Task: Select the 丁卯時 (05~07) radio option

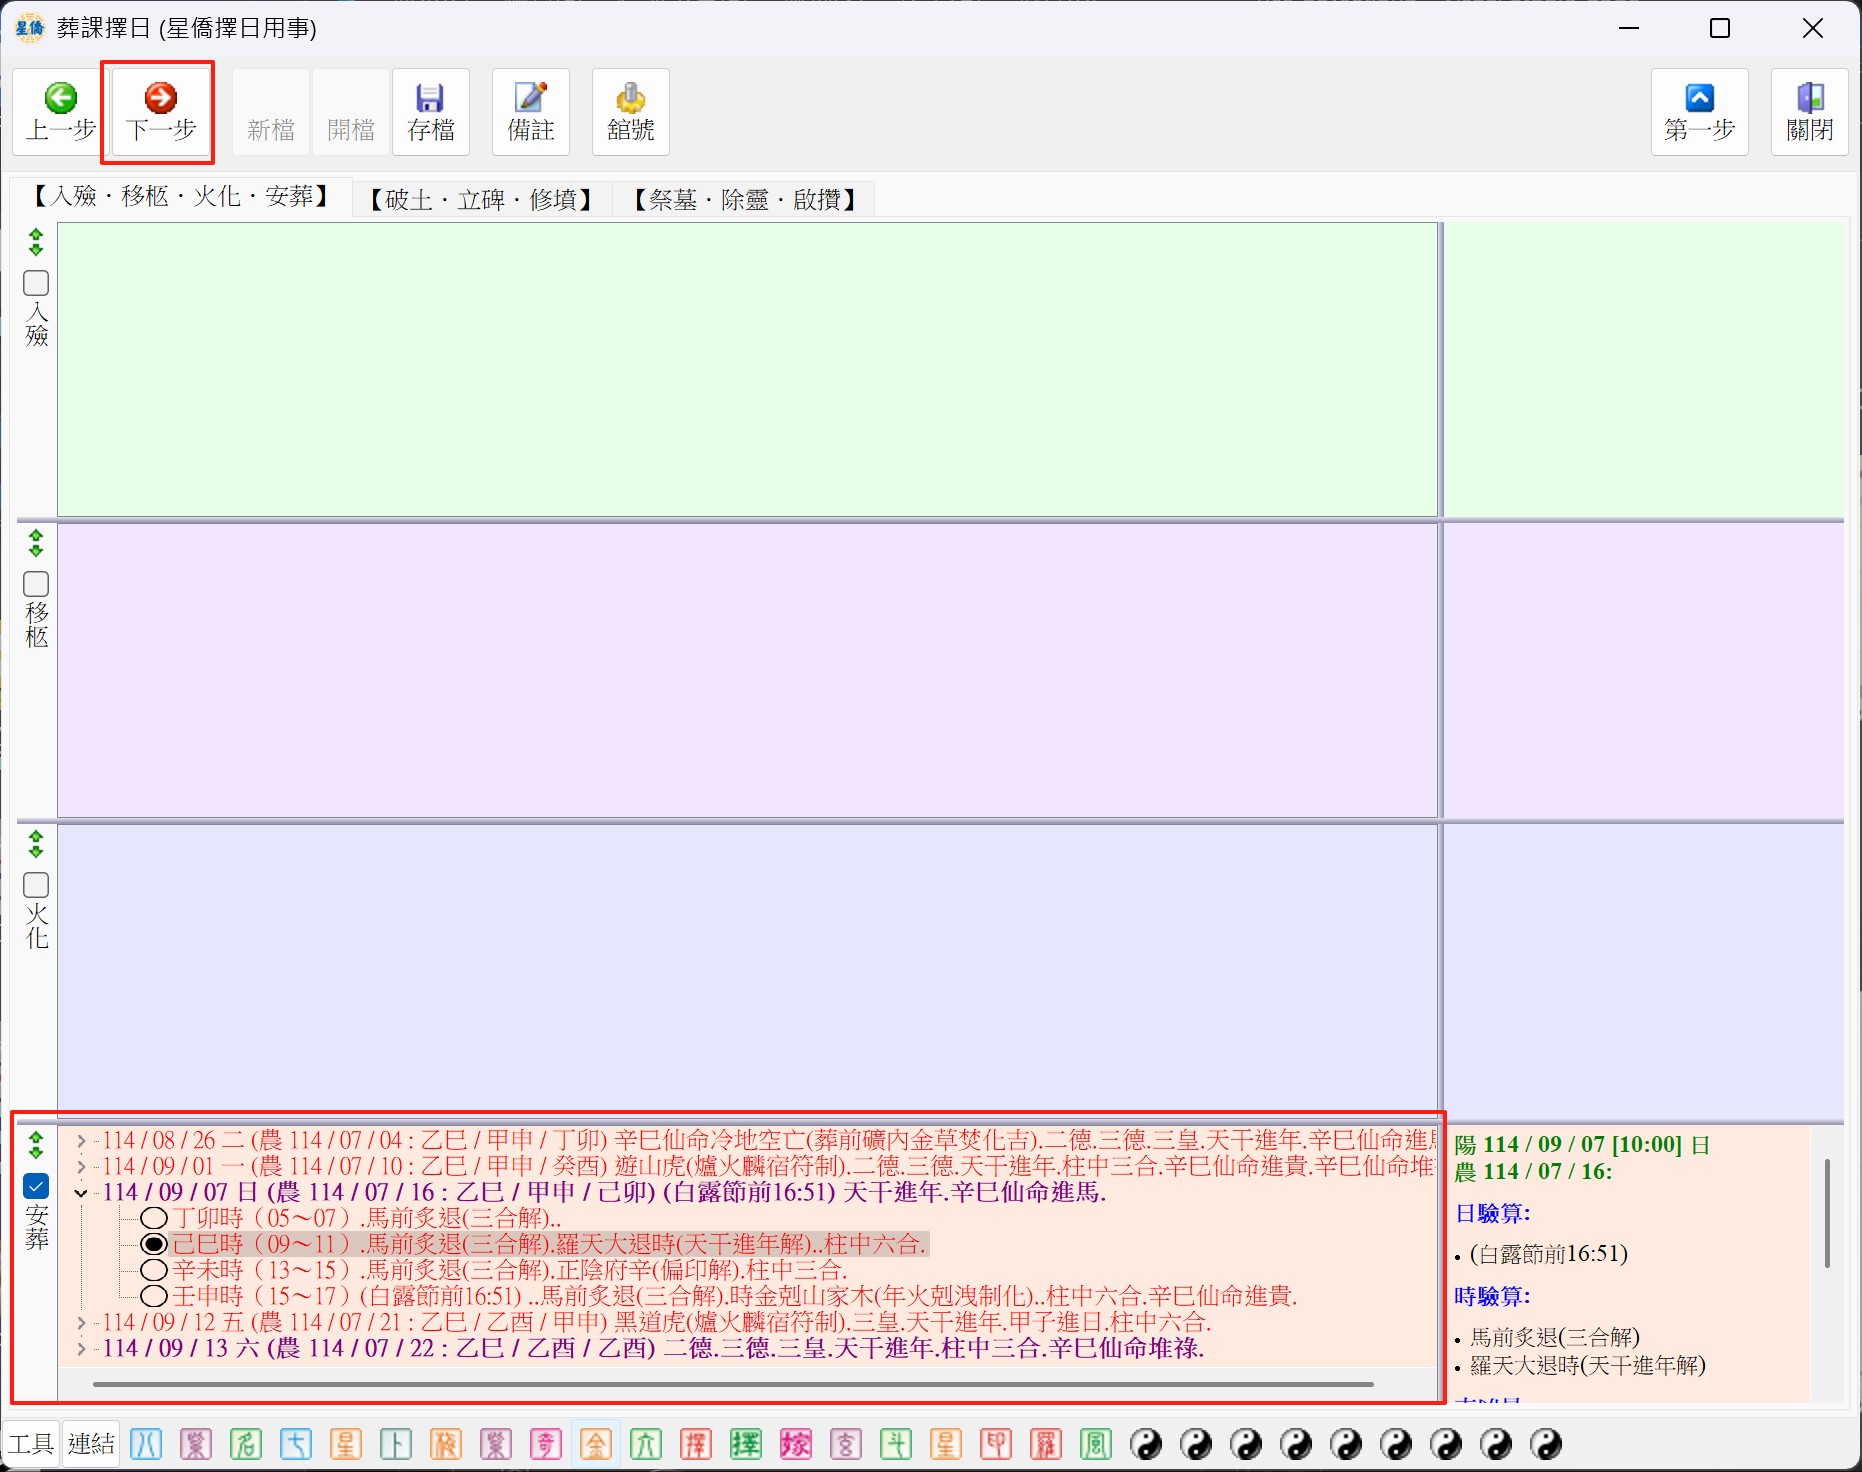Action: coord(153,1218)
